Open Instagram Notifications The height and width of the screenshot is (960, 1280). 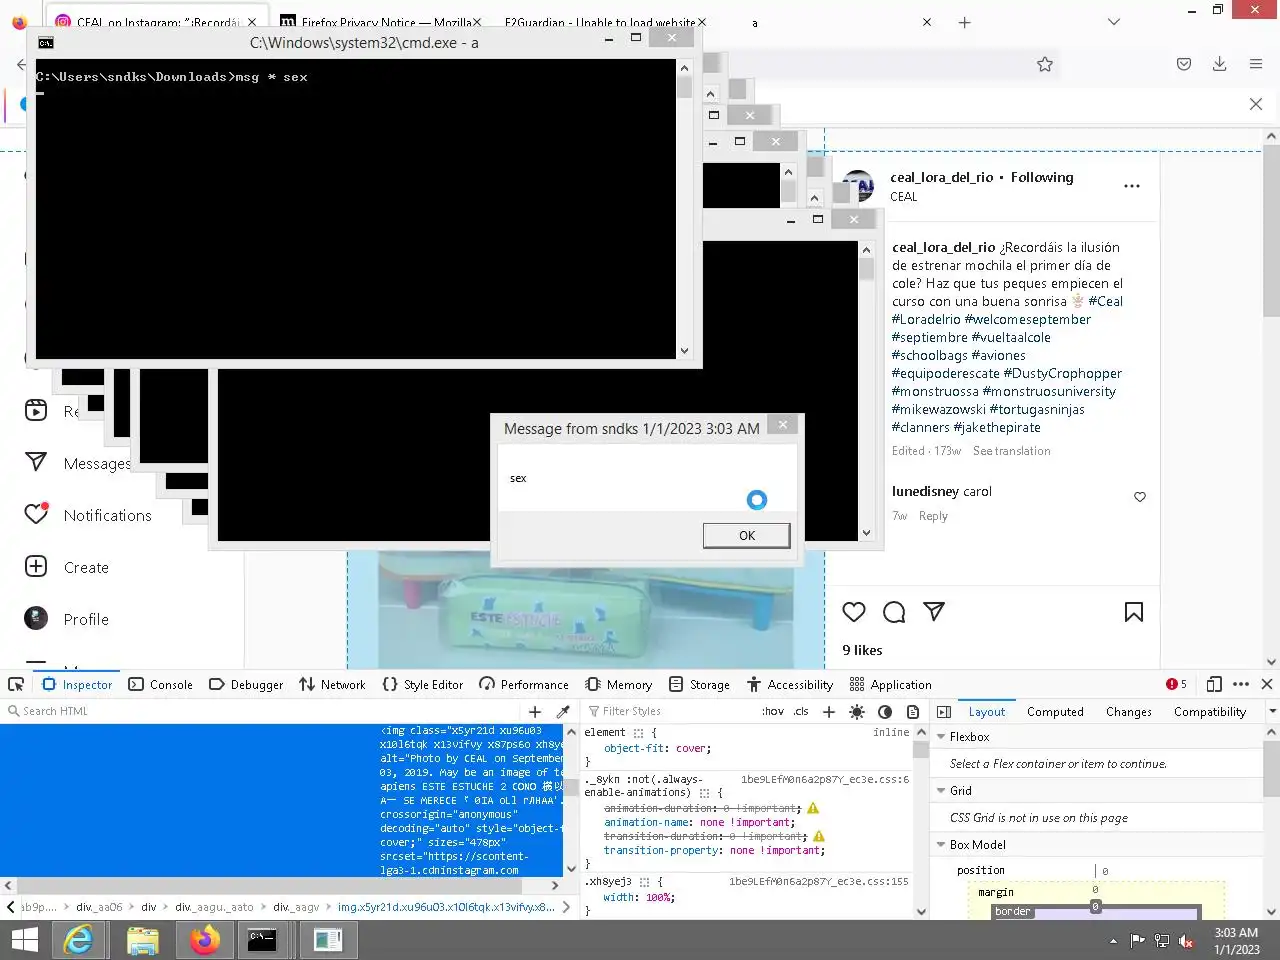coord(88,515)
